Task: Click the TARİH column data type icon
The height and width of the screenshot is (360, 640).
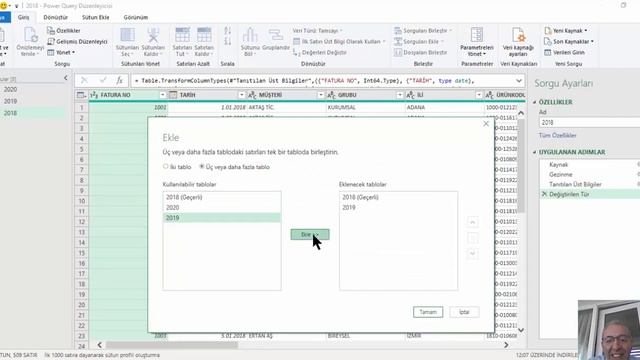Action: [173, 95]
